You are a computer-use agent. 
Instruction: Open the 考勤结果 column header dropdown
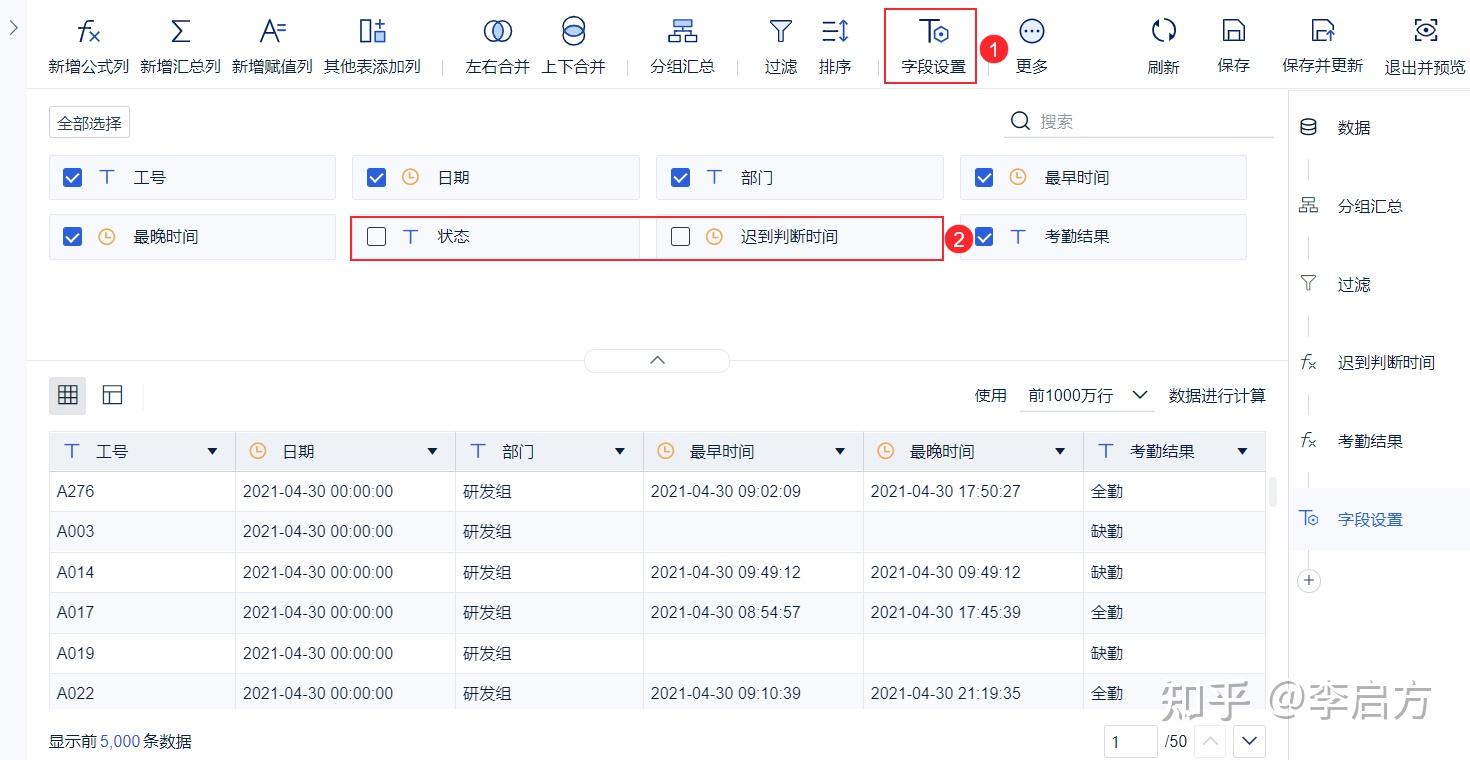[x=1242, y=452]
